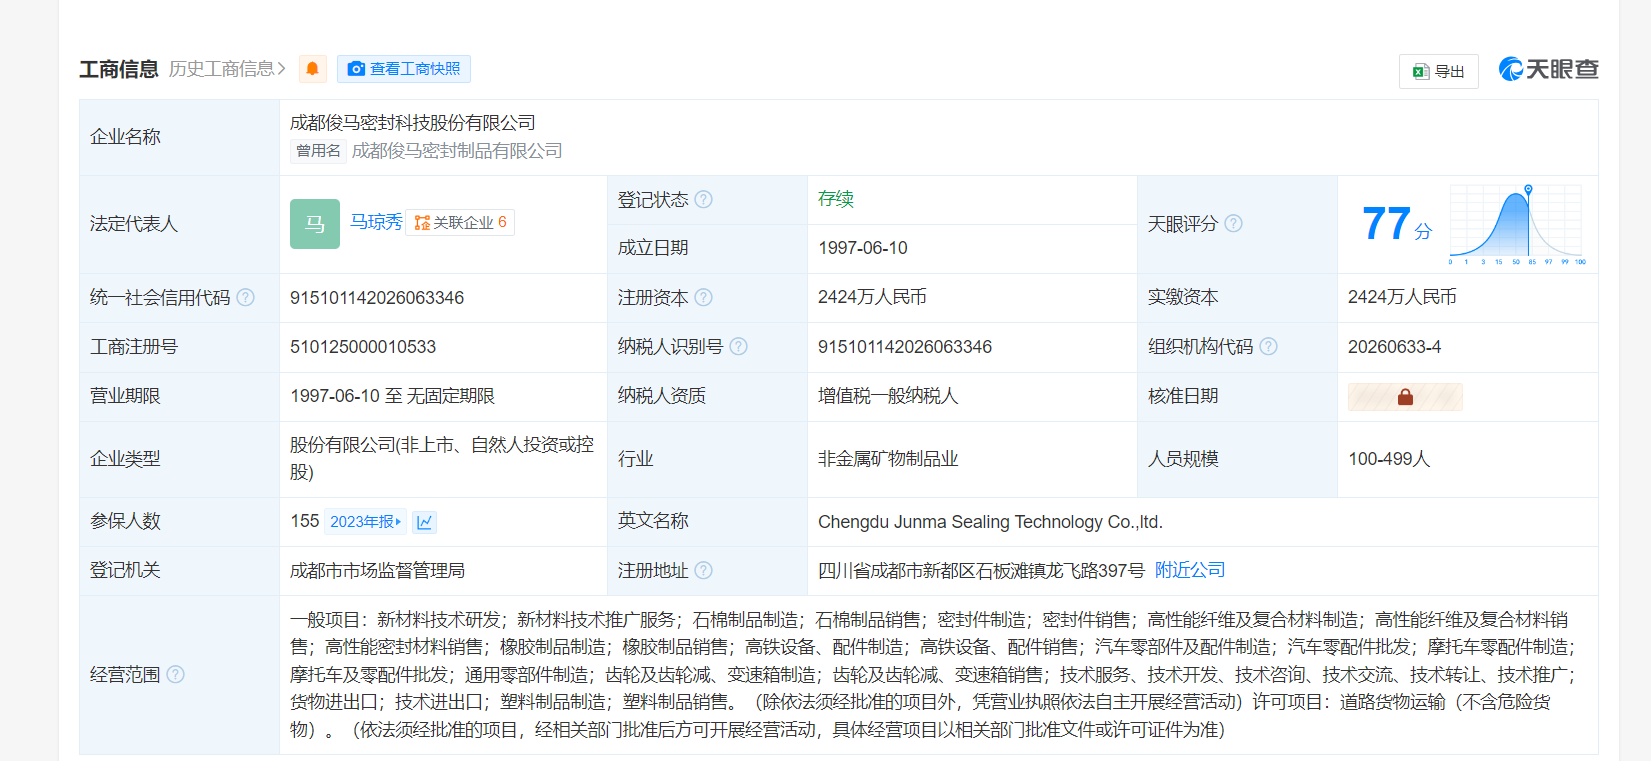This screenshot has width=1651, height=761.
Task: Open 历史工商信息 history link
Action: tap(227, 69)
